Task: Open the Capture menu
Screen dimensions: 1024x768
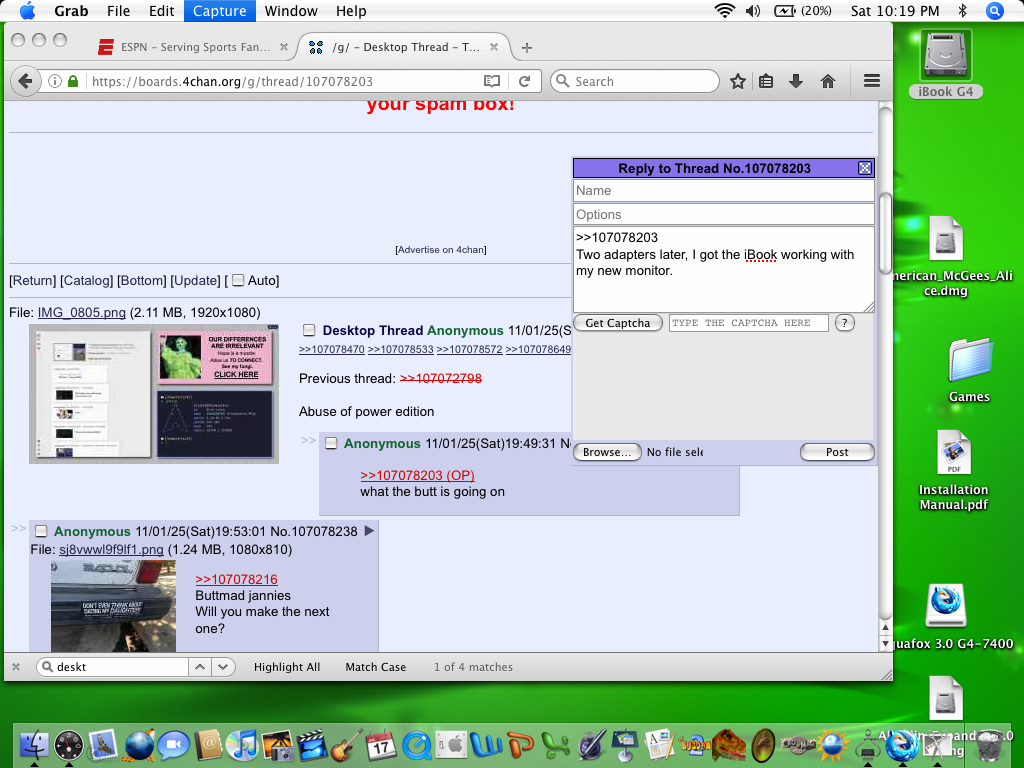Action: click(219, 10)
